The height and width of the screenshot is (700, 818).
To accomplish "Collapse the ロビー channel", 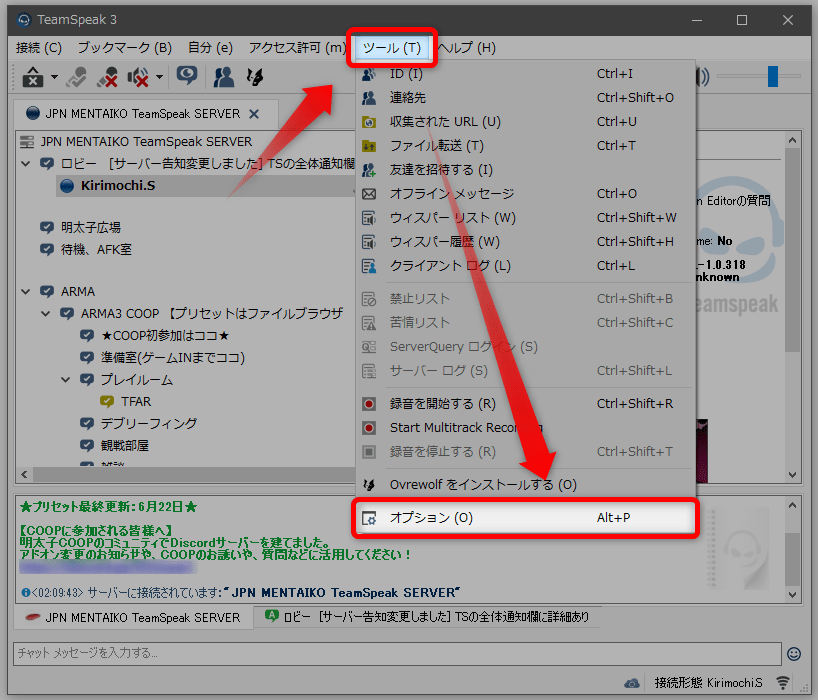I will [x=26, y=164].
